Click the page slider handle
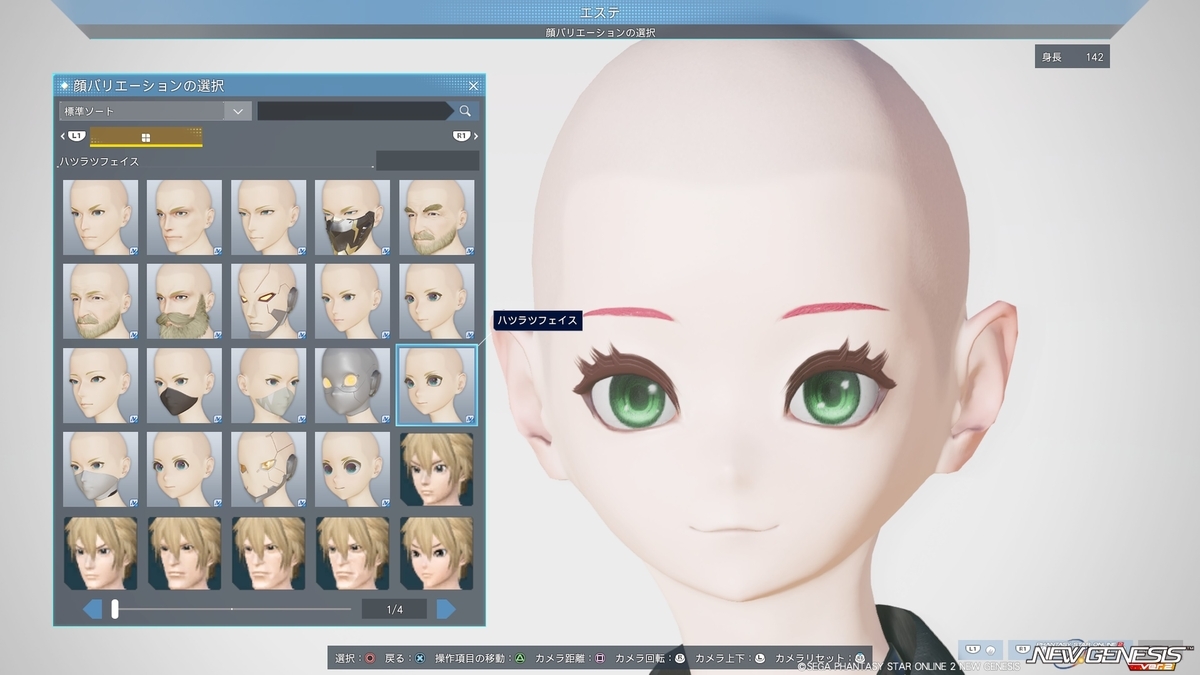1200x675 pixels. coord(115,608)
